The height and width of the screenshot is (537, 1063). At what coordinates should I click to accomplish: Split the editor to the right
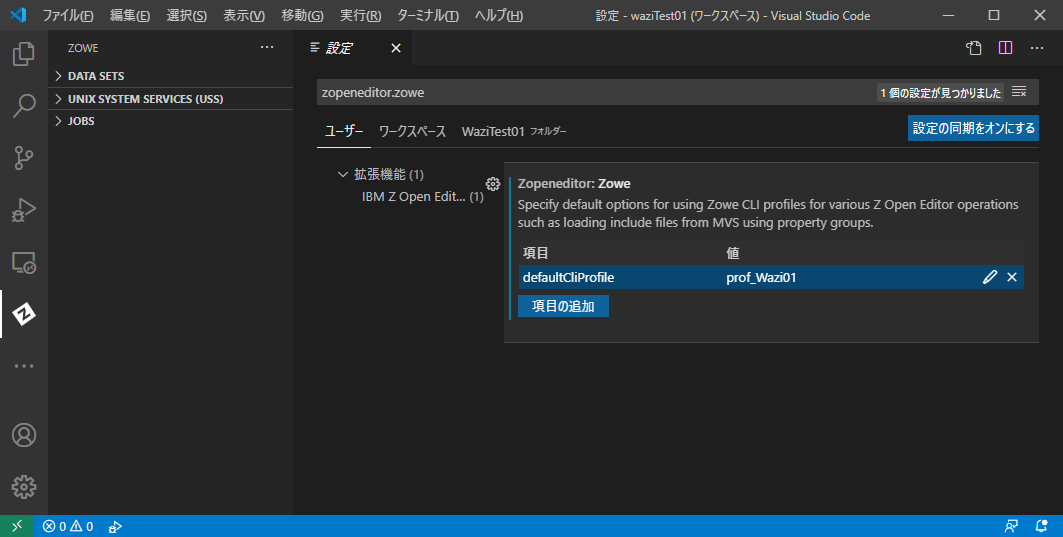pos(1005,48)
